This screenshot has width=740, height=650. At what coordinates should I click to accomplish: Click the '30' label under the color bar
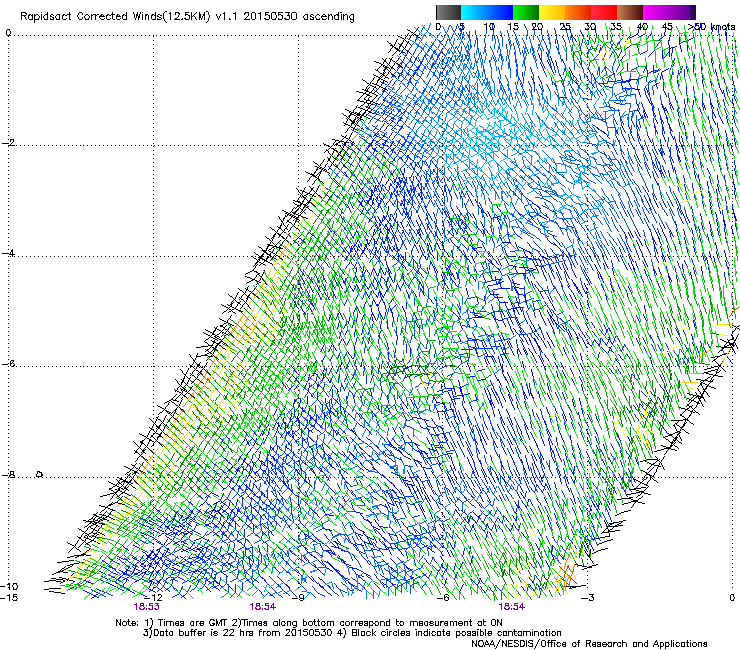point(590,27)
